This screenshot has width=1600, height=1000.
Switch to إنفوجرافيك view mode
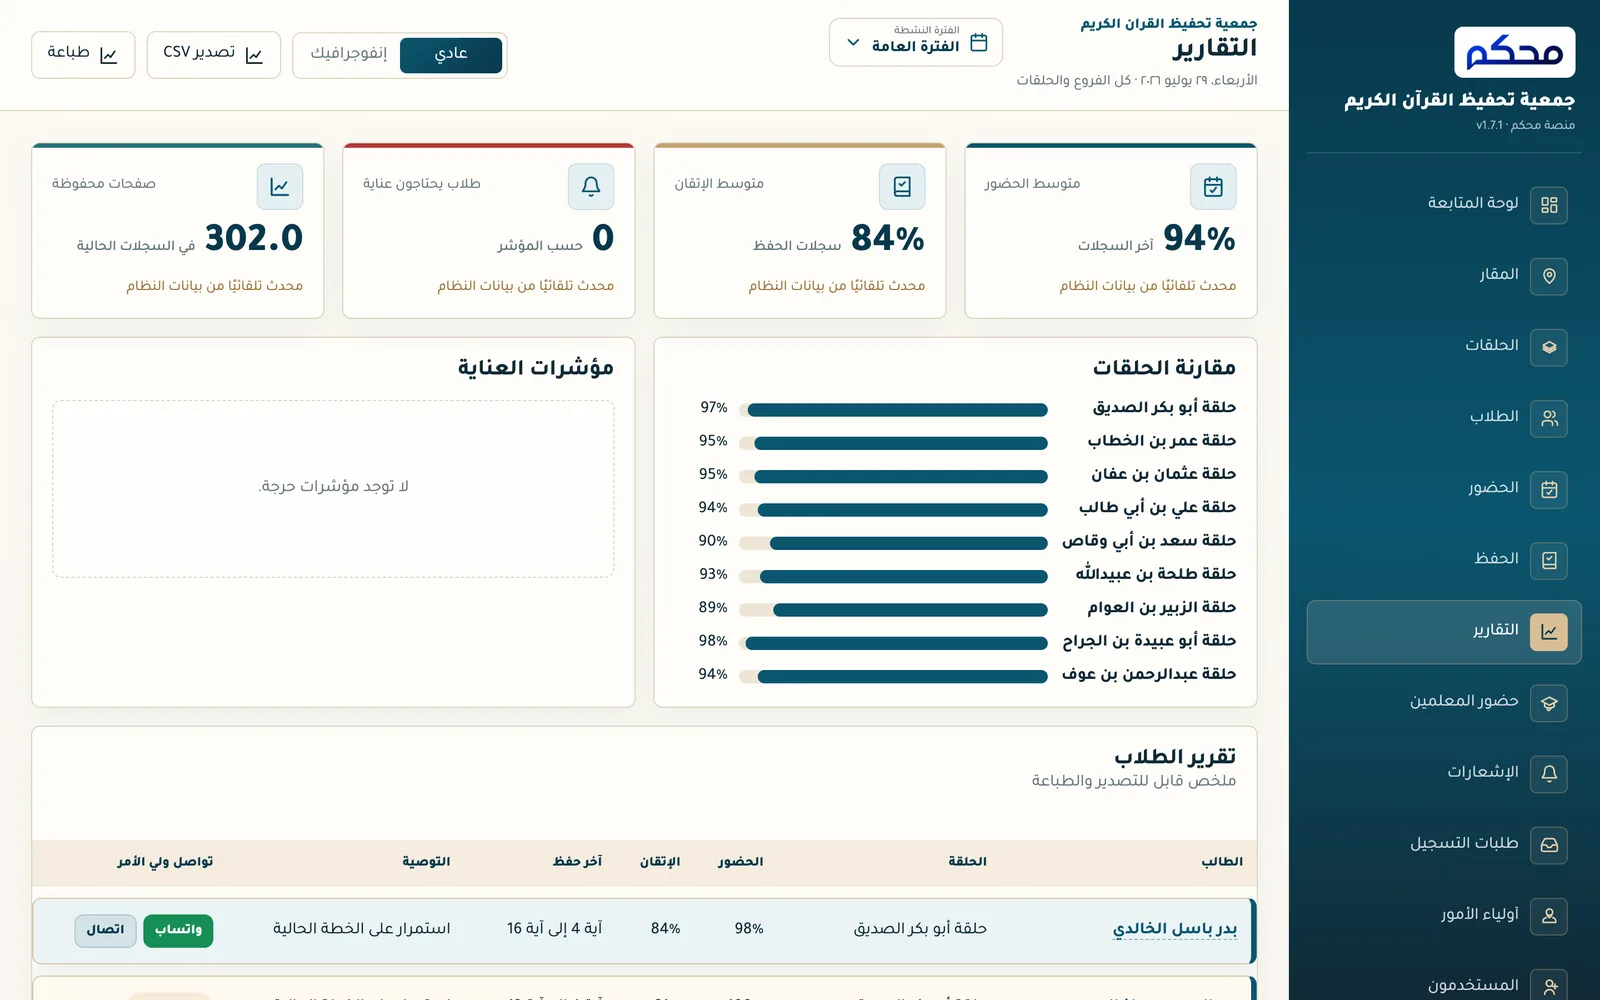(x=348, y=55)
